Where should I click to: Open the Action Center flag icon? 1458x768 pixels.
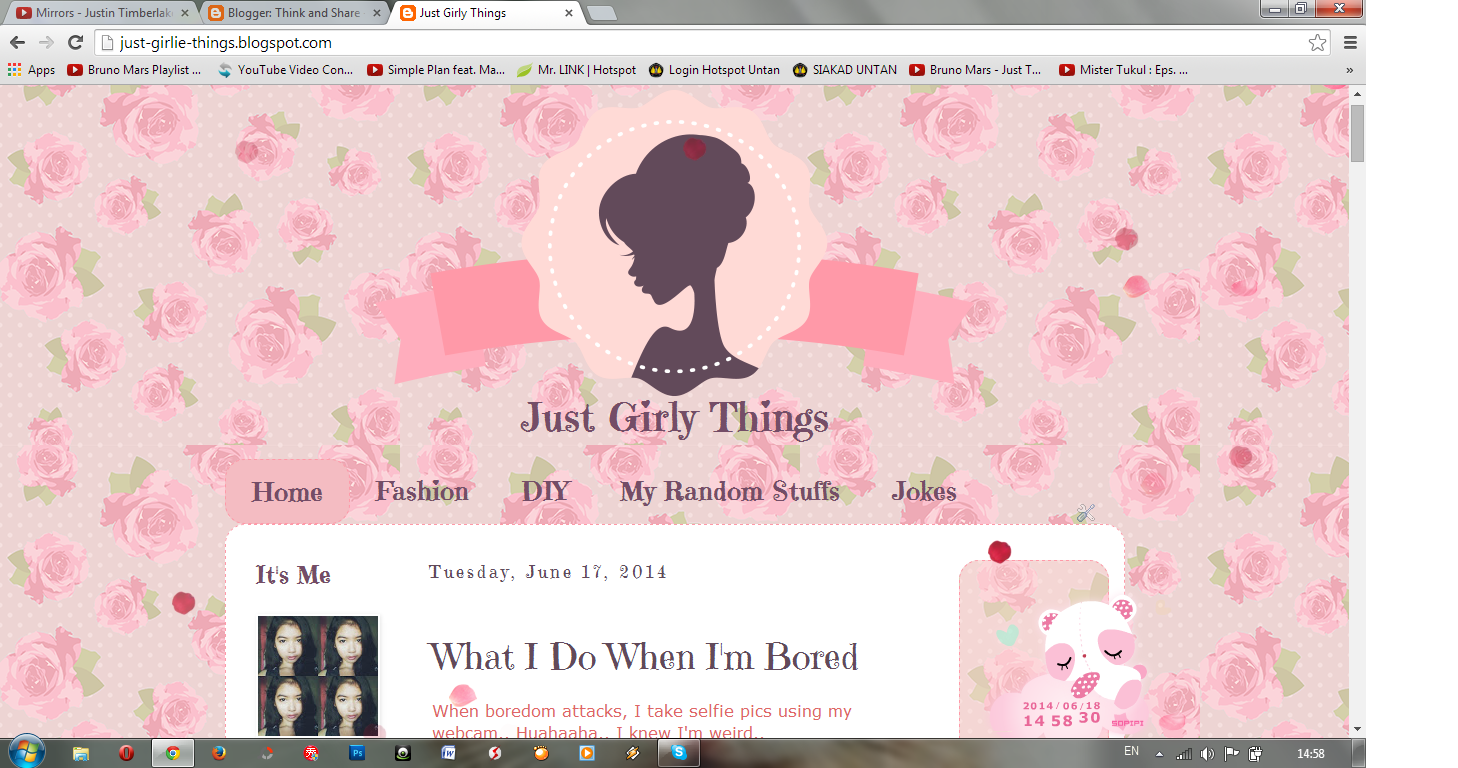(1231, 753)
